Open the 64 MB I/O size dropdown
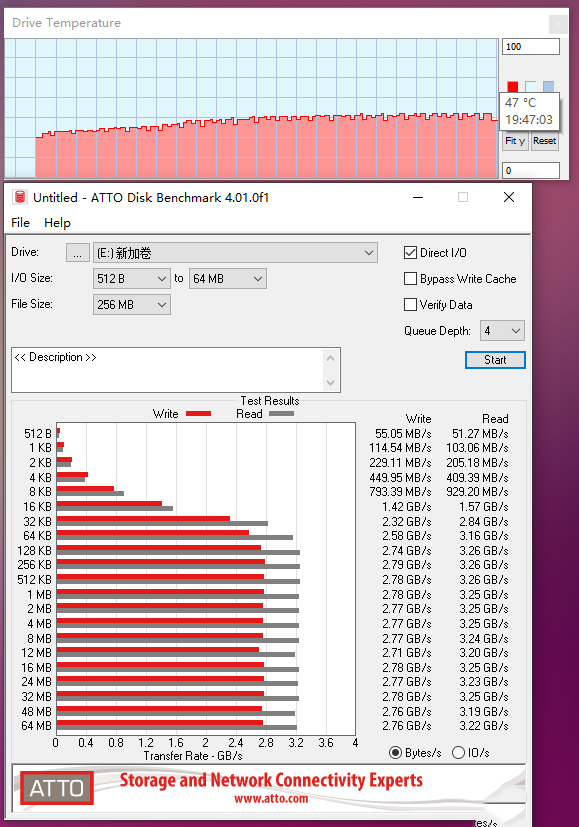Screen dimensions: 579x827 pyautogui.click(x=228, y=278)
